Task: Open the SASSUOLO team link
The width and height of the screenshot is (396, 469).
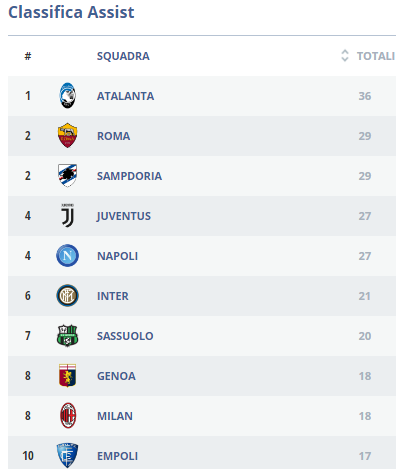Action: tap(125, 336)
